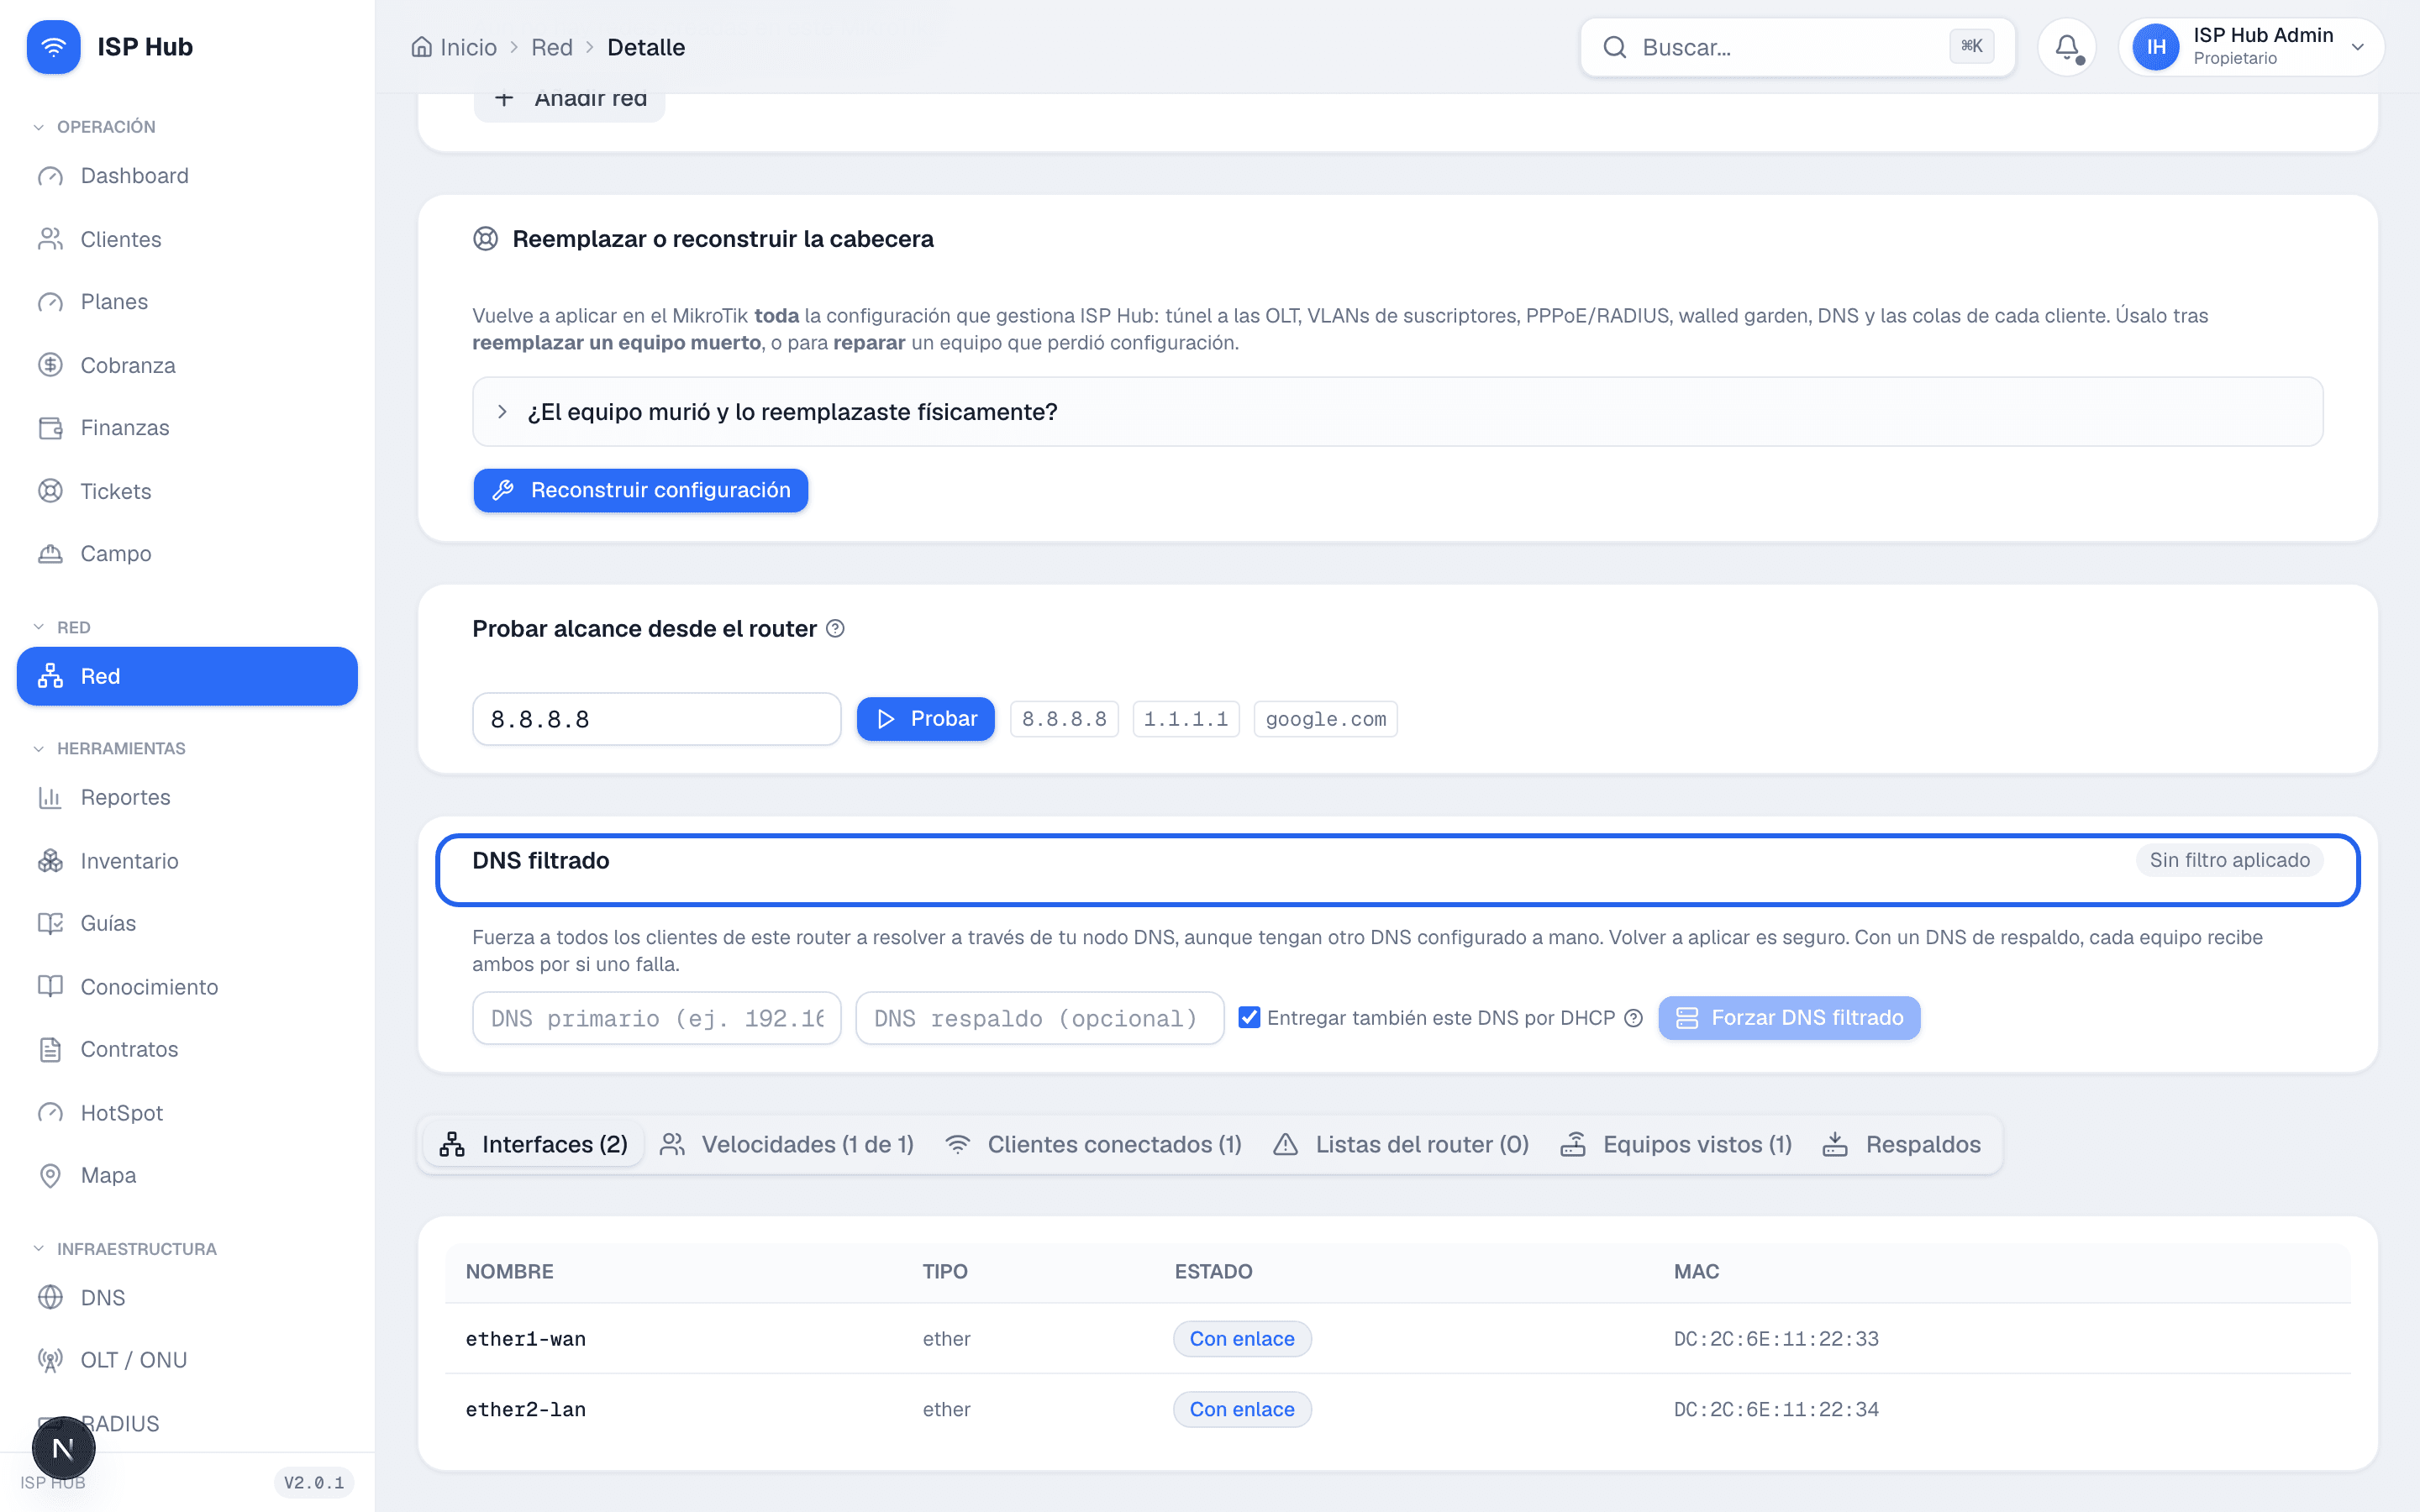This screenshot has width=2420, height=1512.
Task: Click 'Con enlace' badge for ether1-wan
Action: tap(1242, 1339)
